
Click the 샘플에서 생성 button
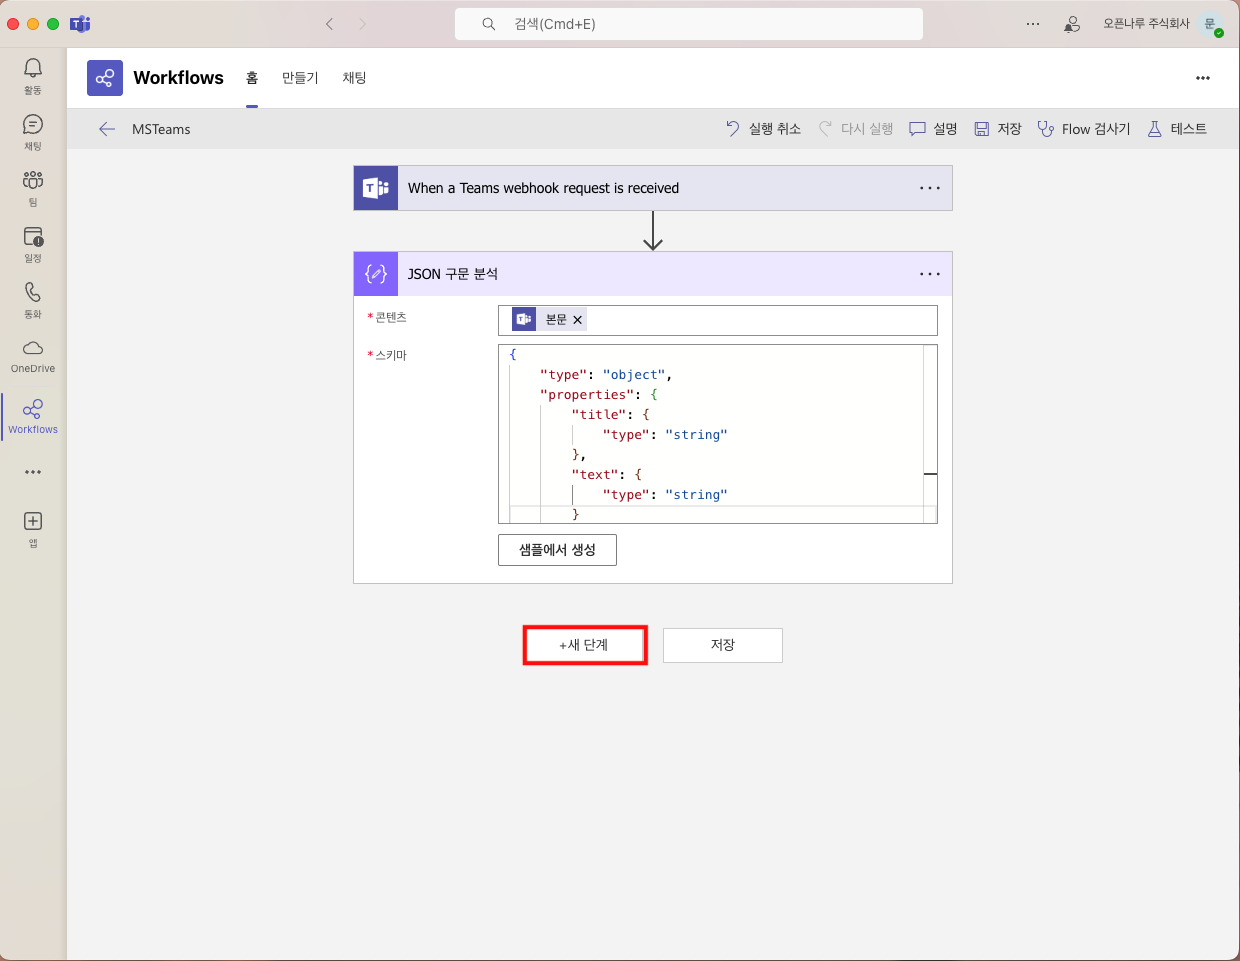click(557, 550)
